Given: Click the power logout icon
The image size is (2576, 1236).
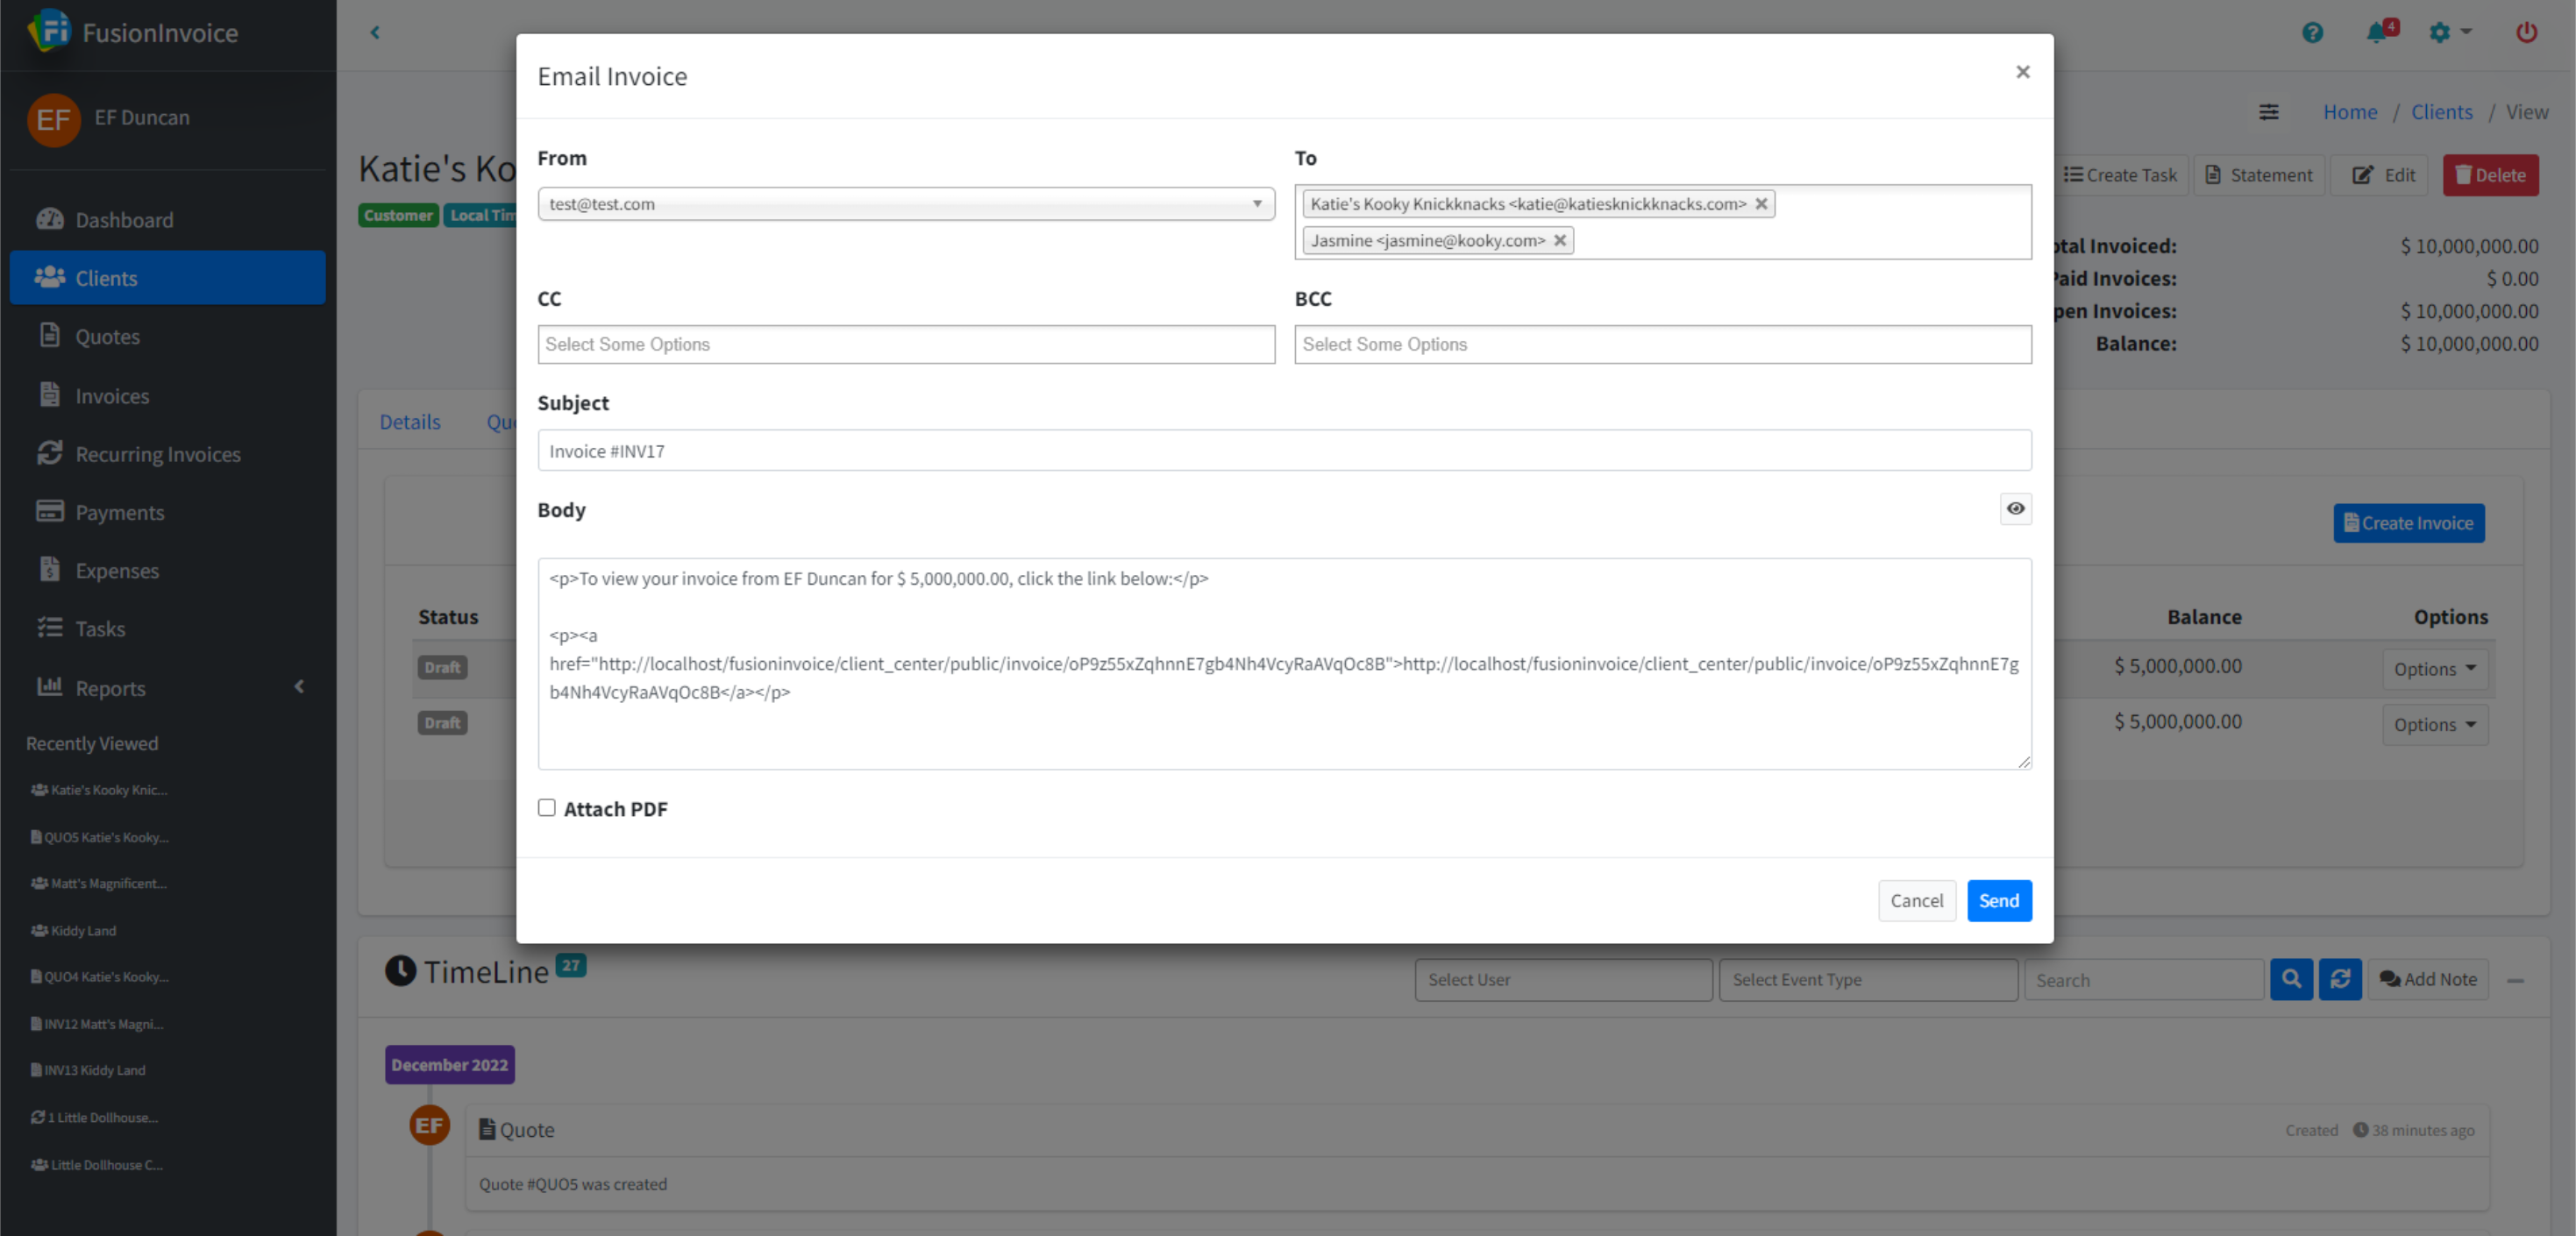Looking at the screenshot, I should coord(2526,33).
